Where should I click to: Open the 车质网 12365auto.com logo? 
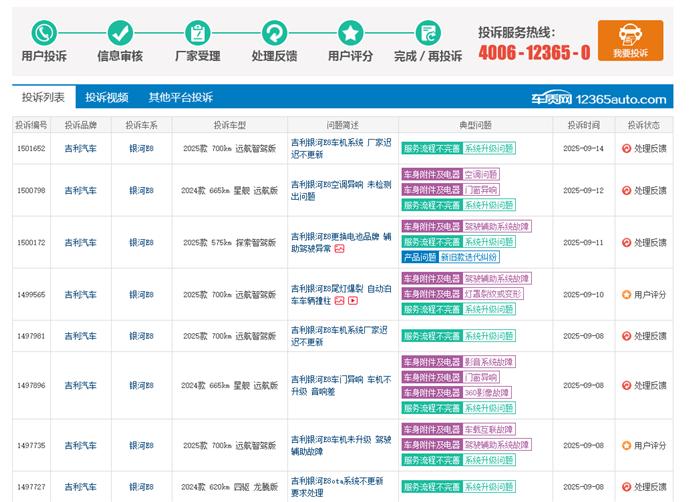[598, 98]
